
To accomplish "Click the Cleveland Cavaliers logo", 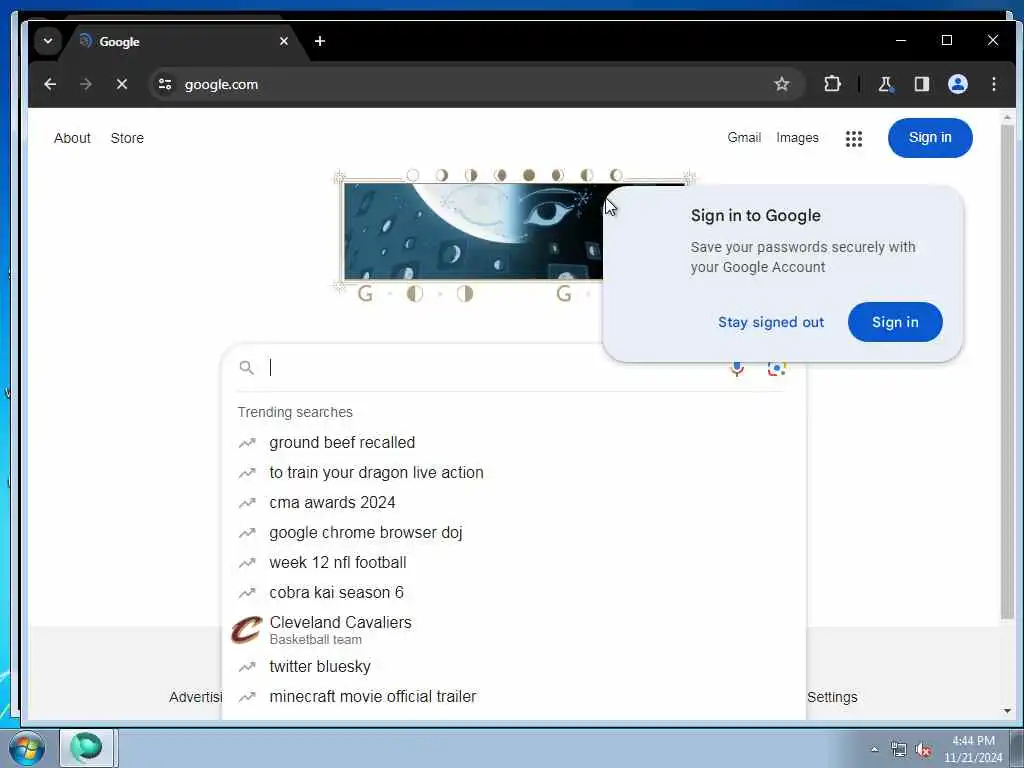I will [247, 630].
